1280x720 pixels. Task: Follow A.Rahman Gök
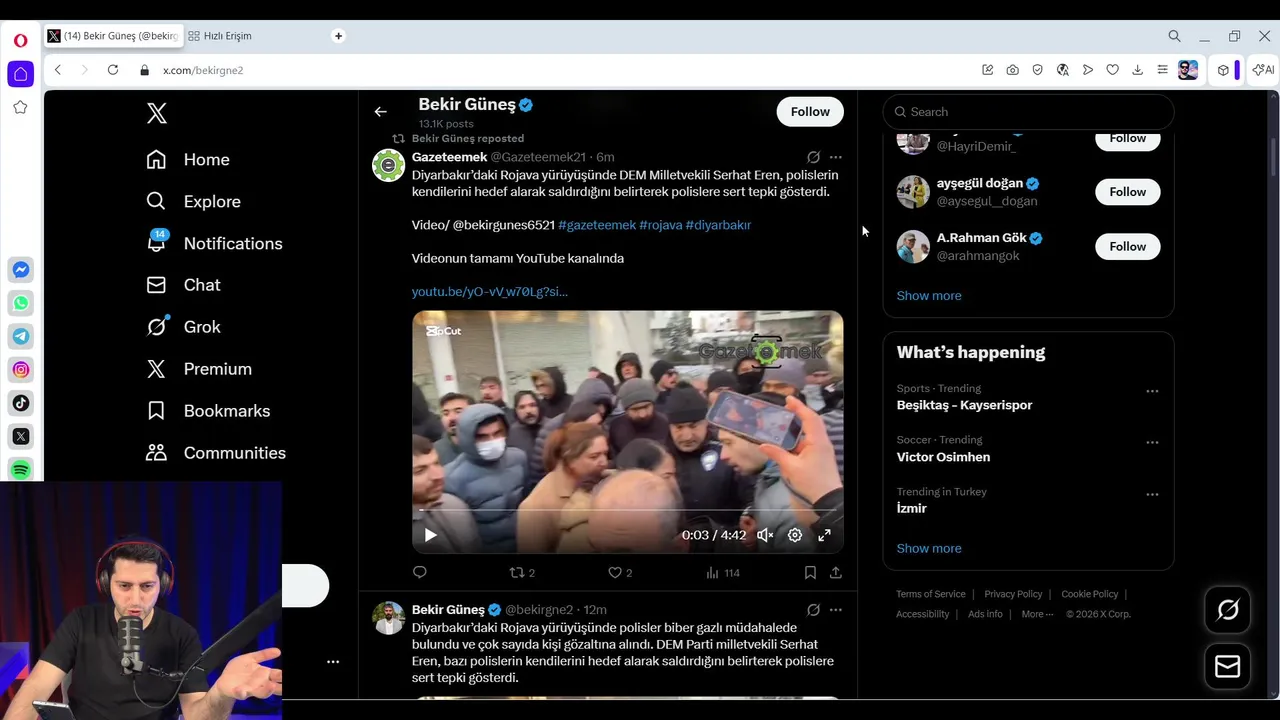pyautogui.click(x=1127, y=246)
